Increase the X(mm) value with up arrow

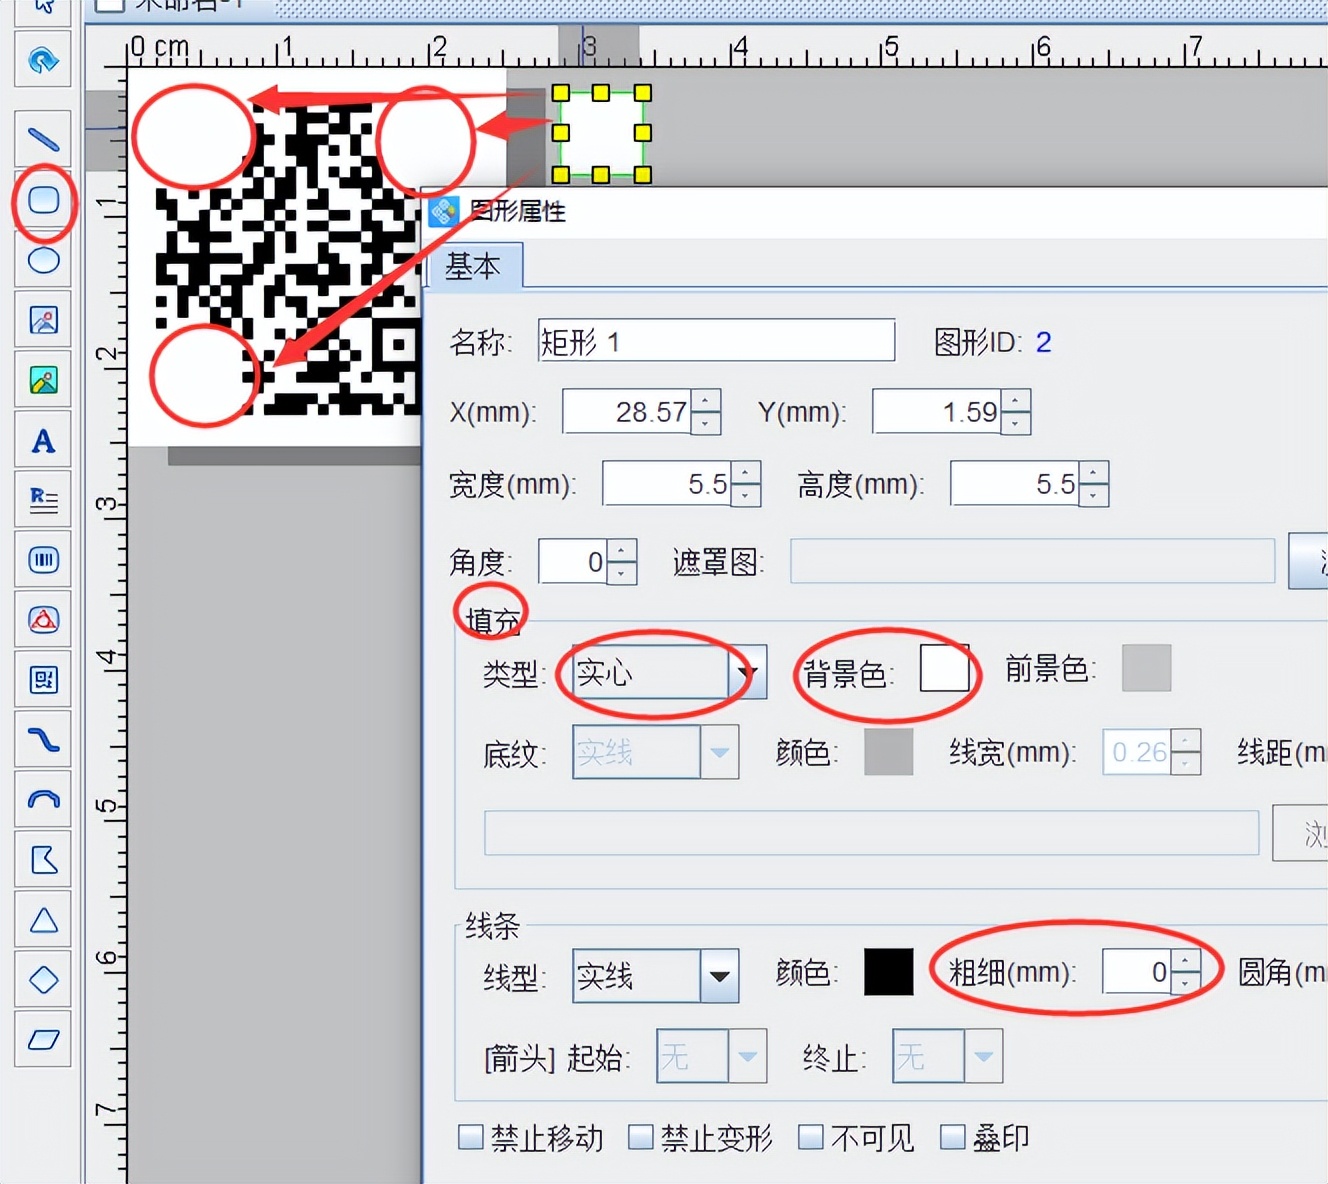[706, 401]
